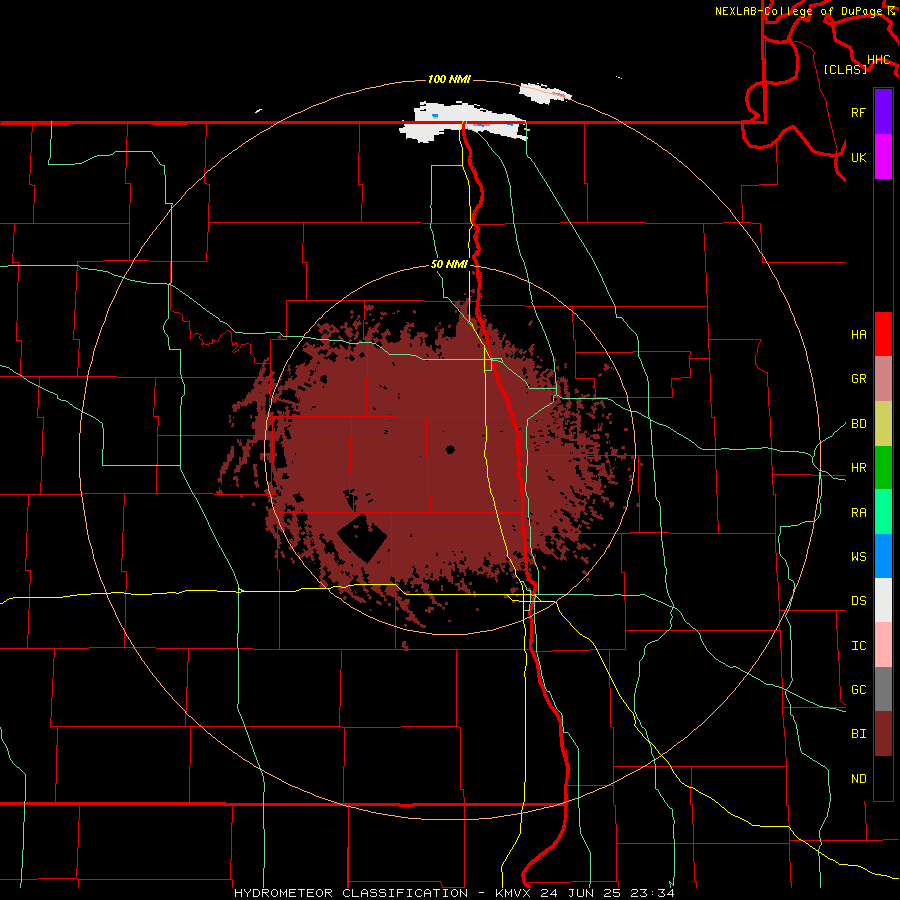Viewport: 900px width, 900px height.
Task: Click the IC legend label
Action: coord(858,646)
